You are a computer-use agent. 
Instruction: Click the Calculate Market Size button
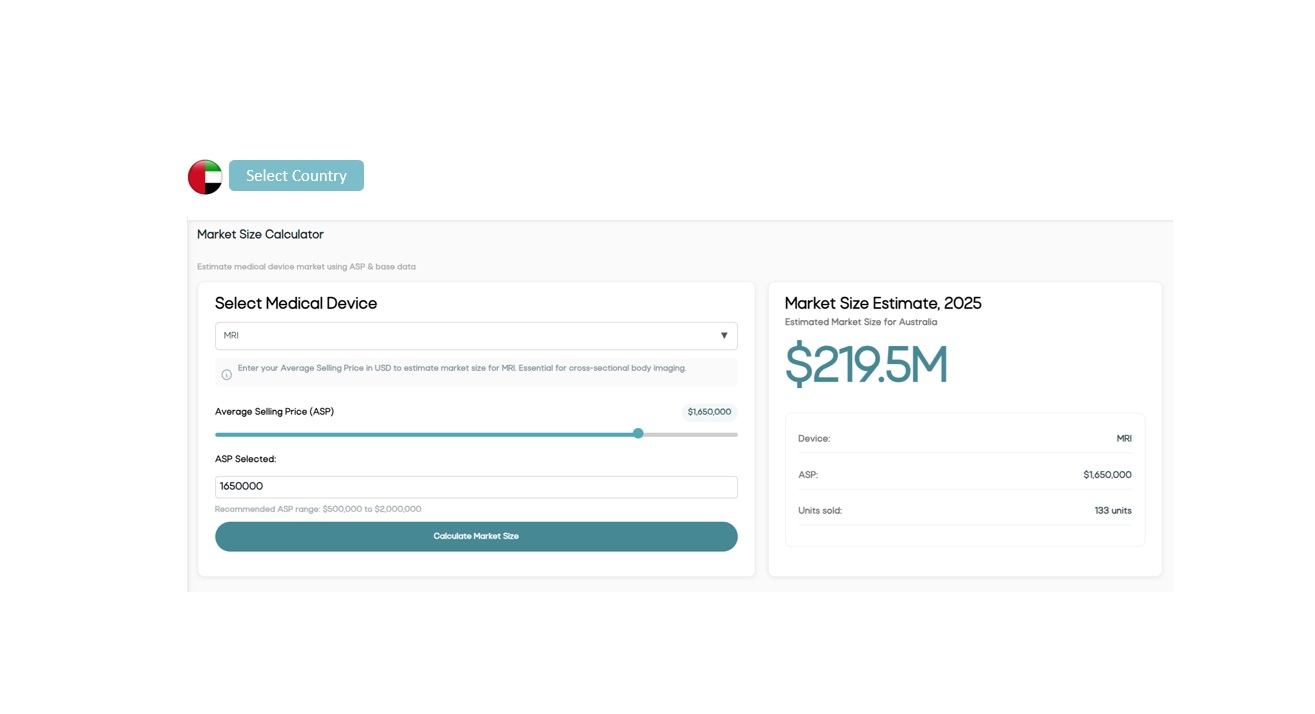tap(476, 536)
